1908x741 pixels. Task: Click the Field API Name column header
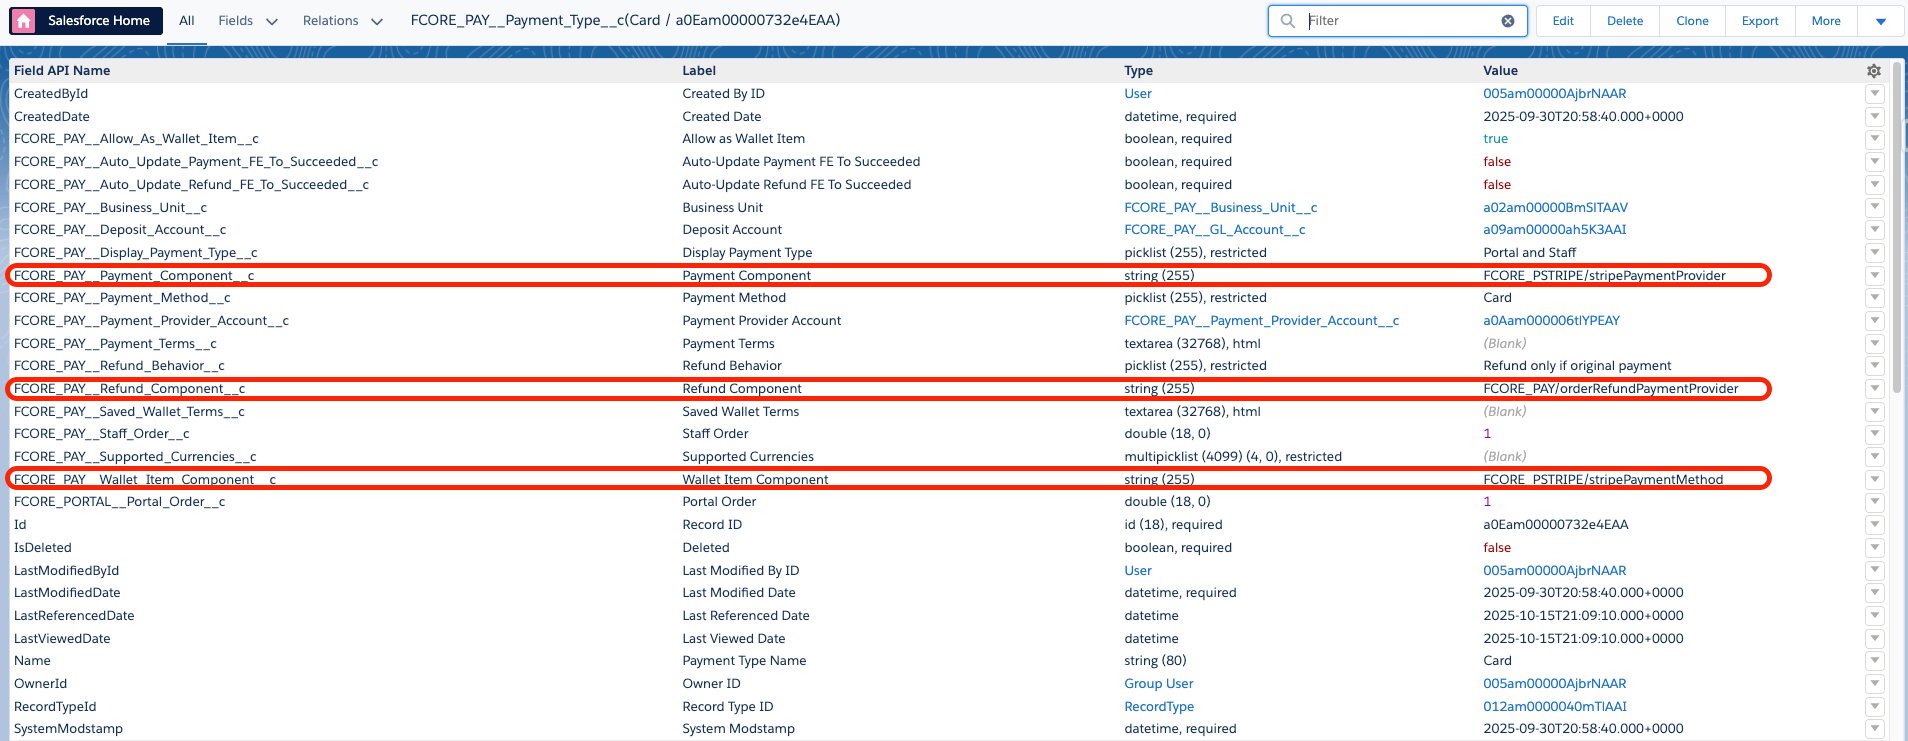tap(62, 71)
